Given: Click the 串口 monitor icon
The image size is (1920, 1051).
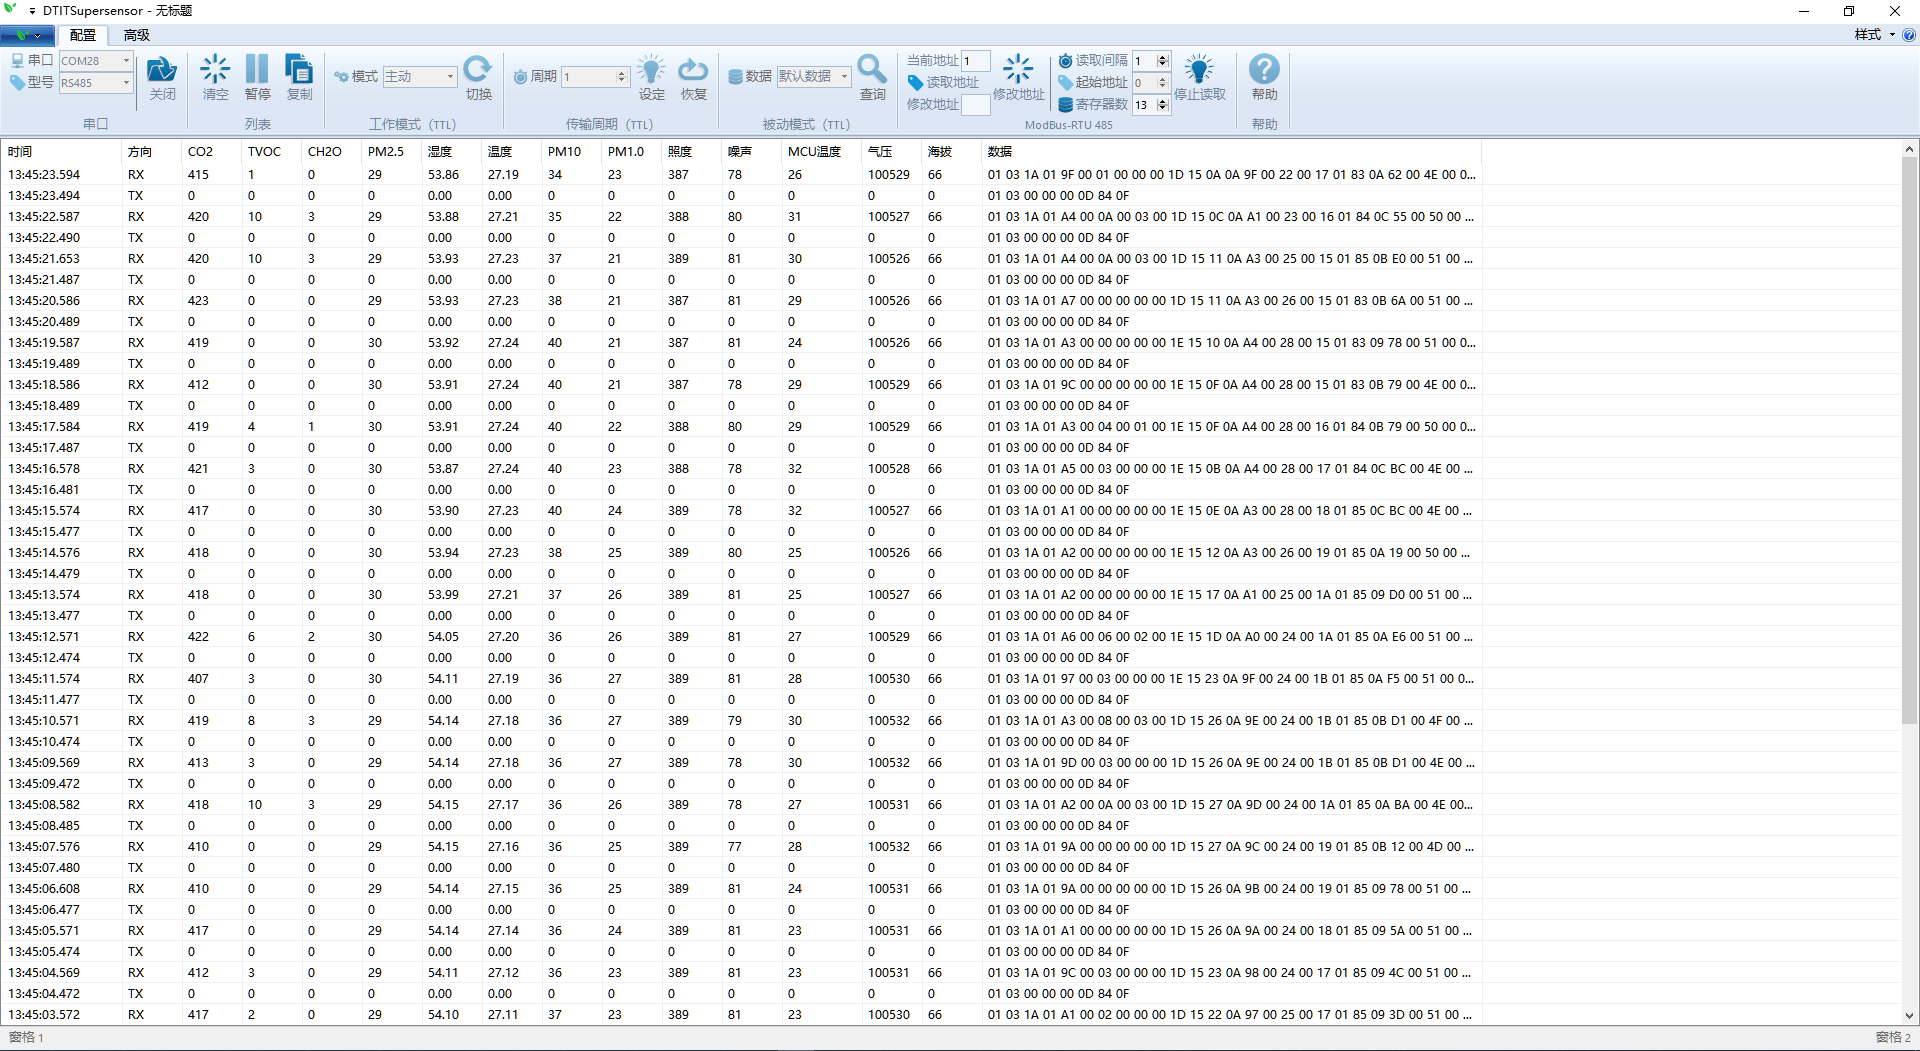Looking at the screenshot, I should point(17,60).
